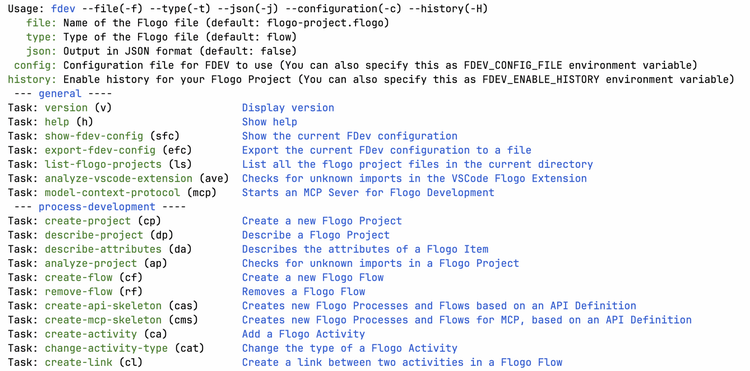Click the '(cat)' shortcut alias
Image resolution: width=750 pixels, height=371 pixels.
189,348
